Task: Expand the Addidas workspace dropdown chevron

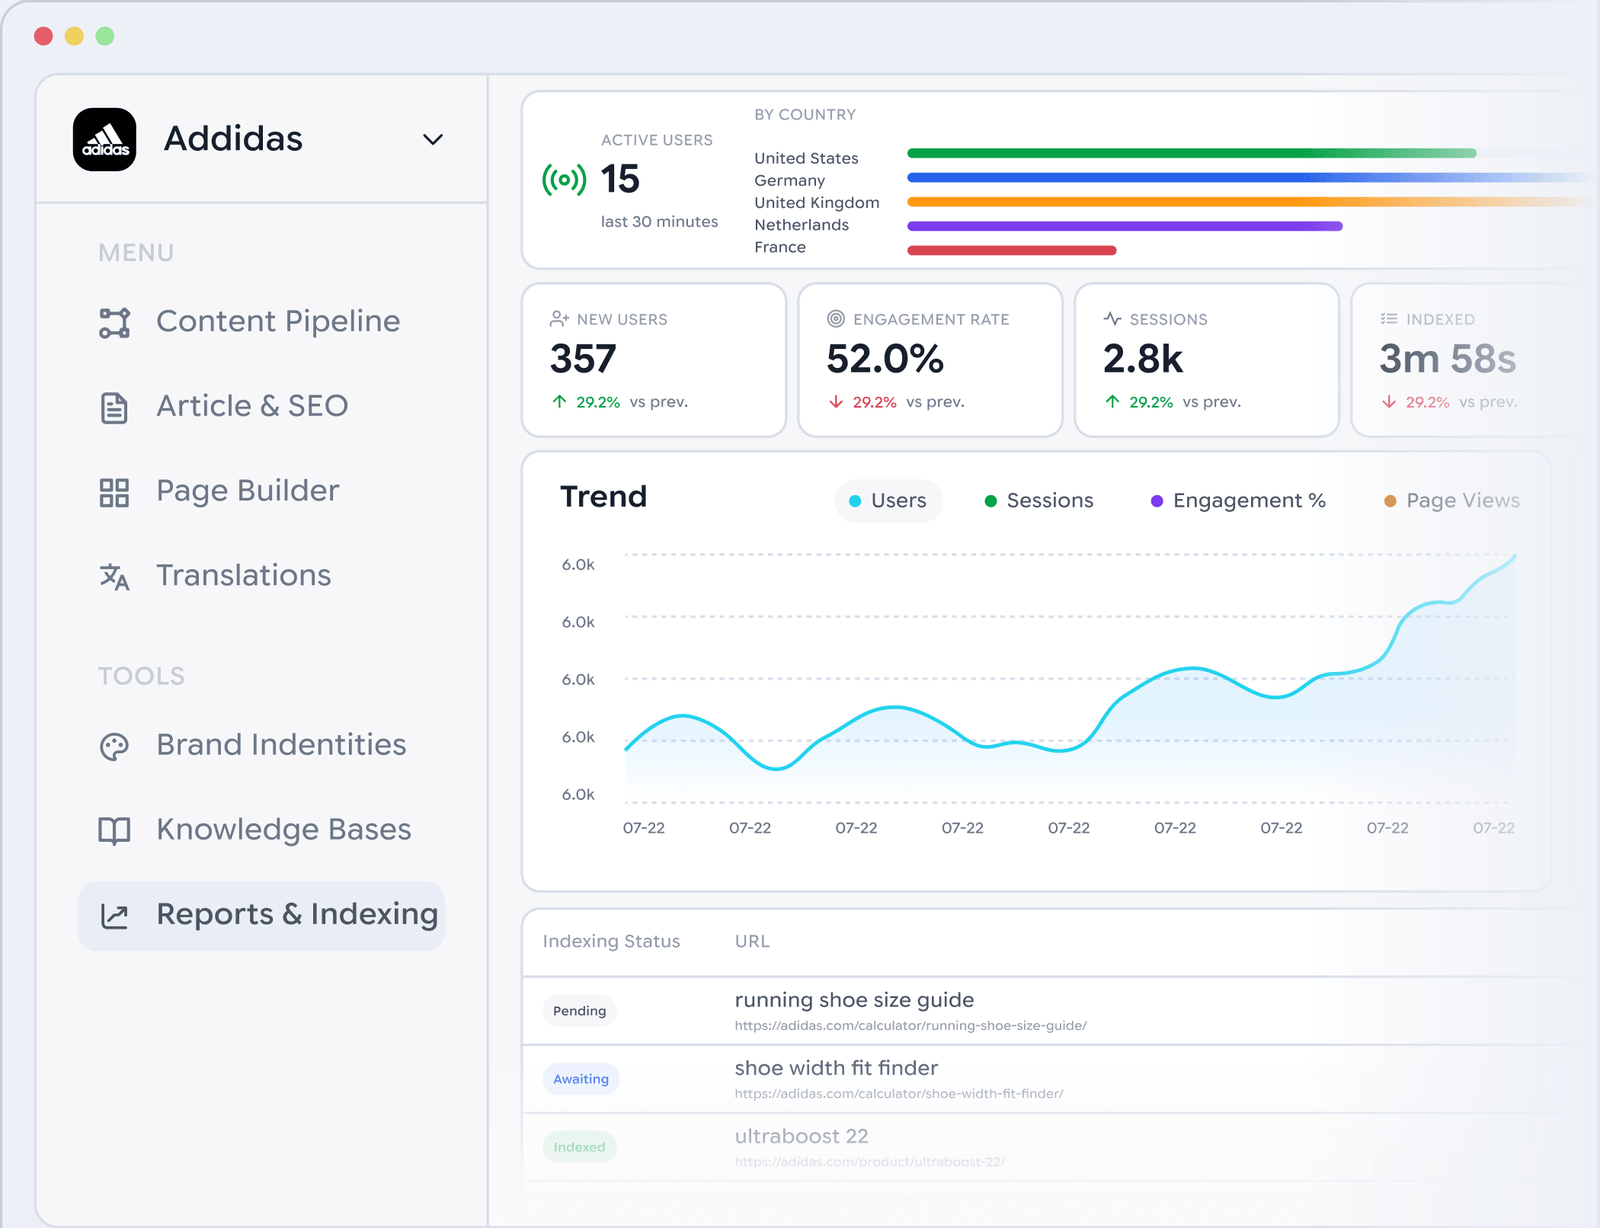Action: tap(433, 139)
